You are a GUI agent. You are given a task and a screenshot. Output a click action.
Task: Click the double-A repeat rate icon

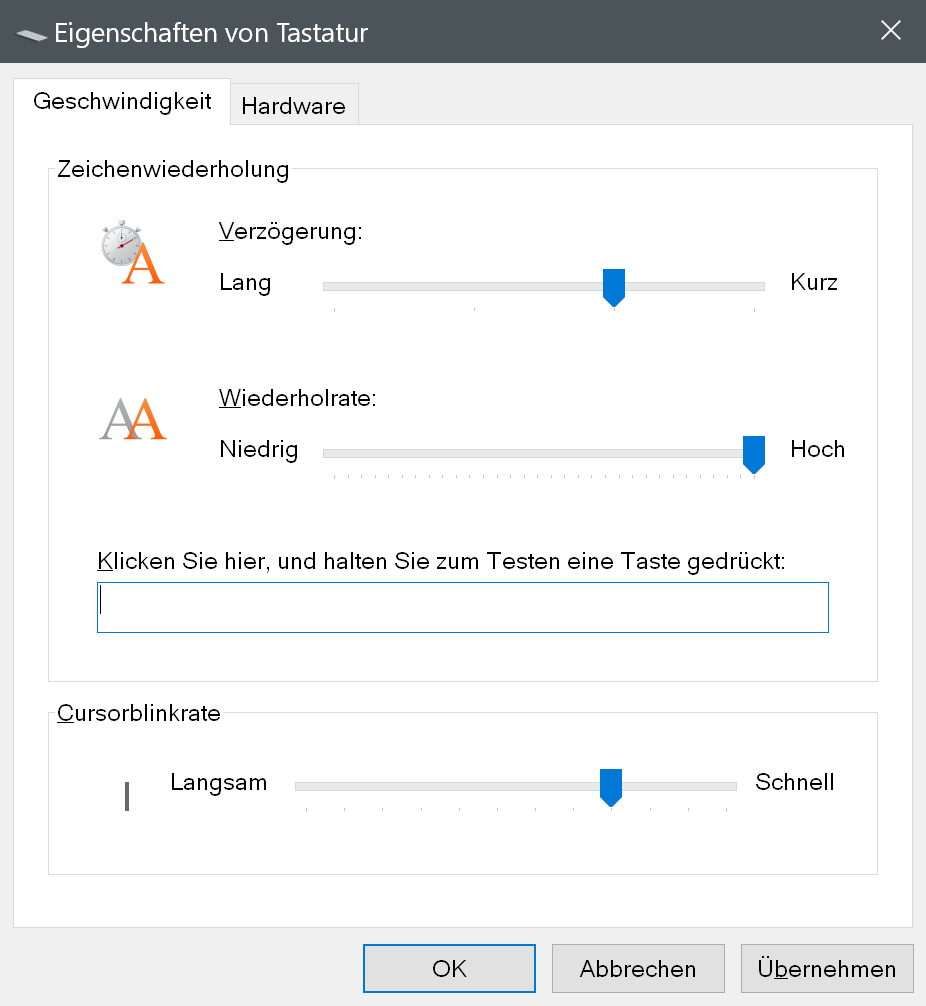(x=133, y=420)
